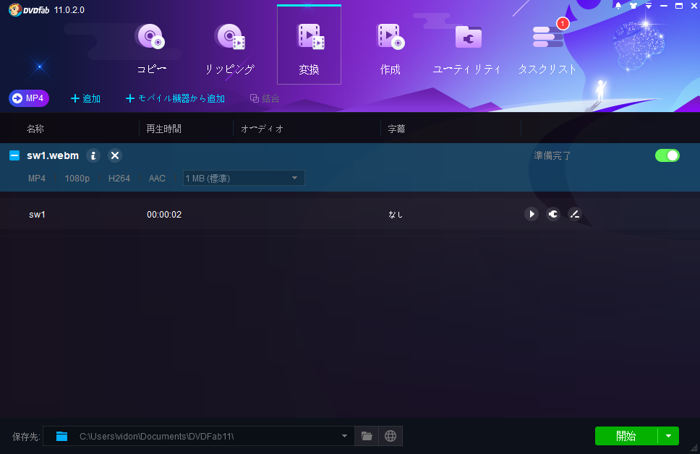Image resolution: width=700 pixels, height=454 pixels.
Task: Open the 作成 (Creator) module
Action: [x=390, y=49]
